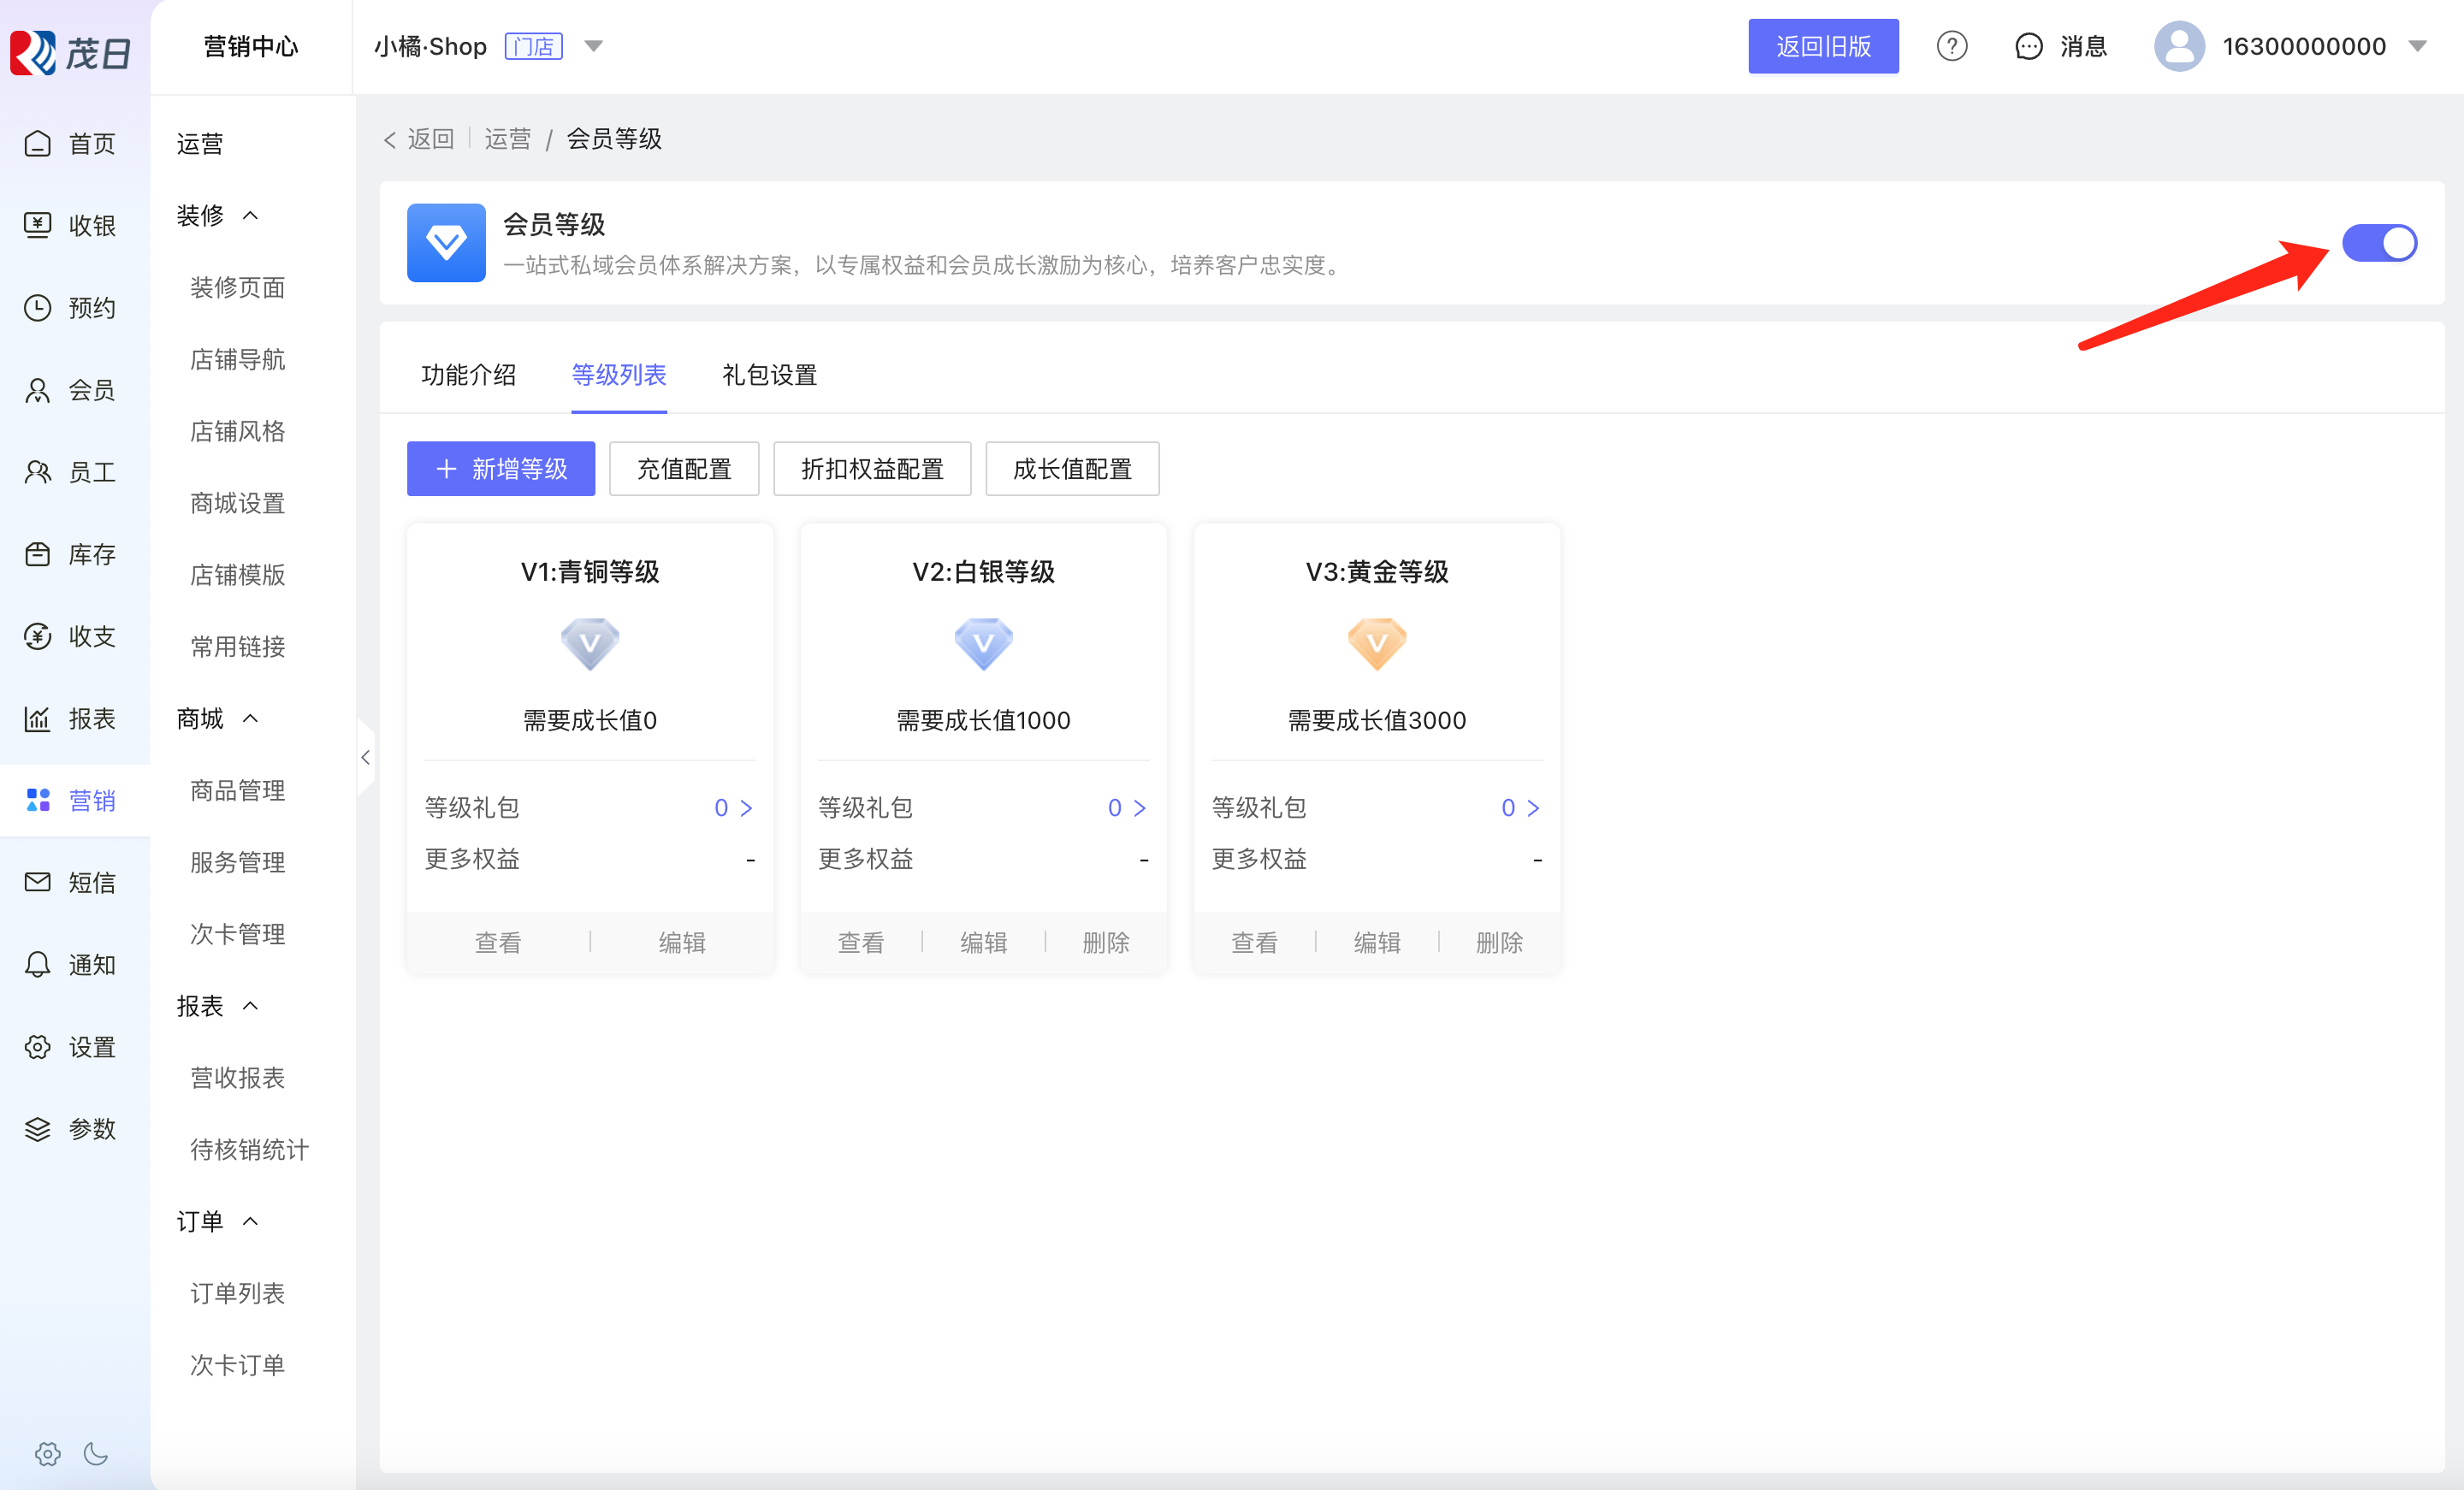
Task: Open the 消息 messages icon
Action: (x=2028, y=46)
